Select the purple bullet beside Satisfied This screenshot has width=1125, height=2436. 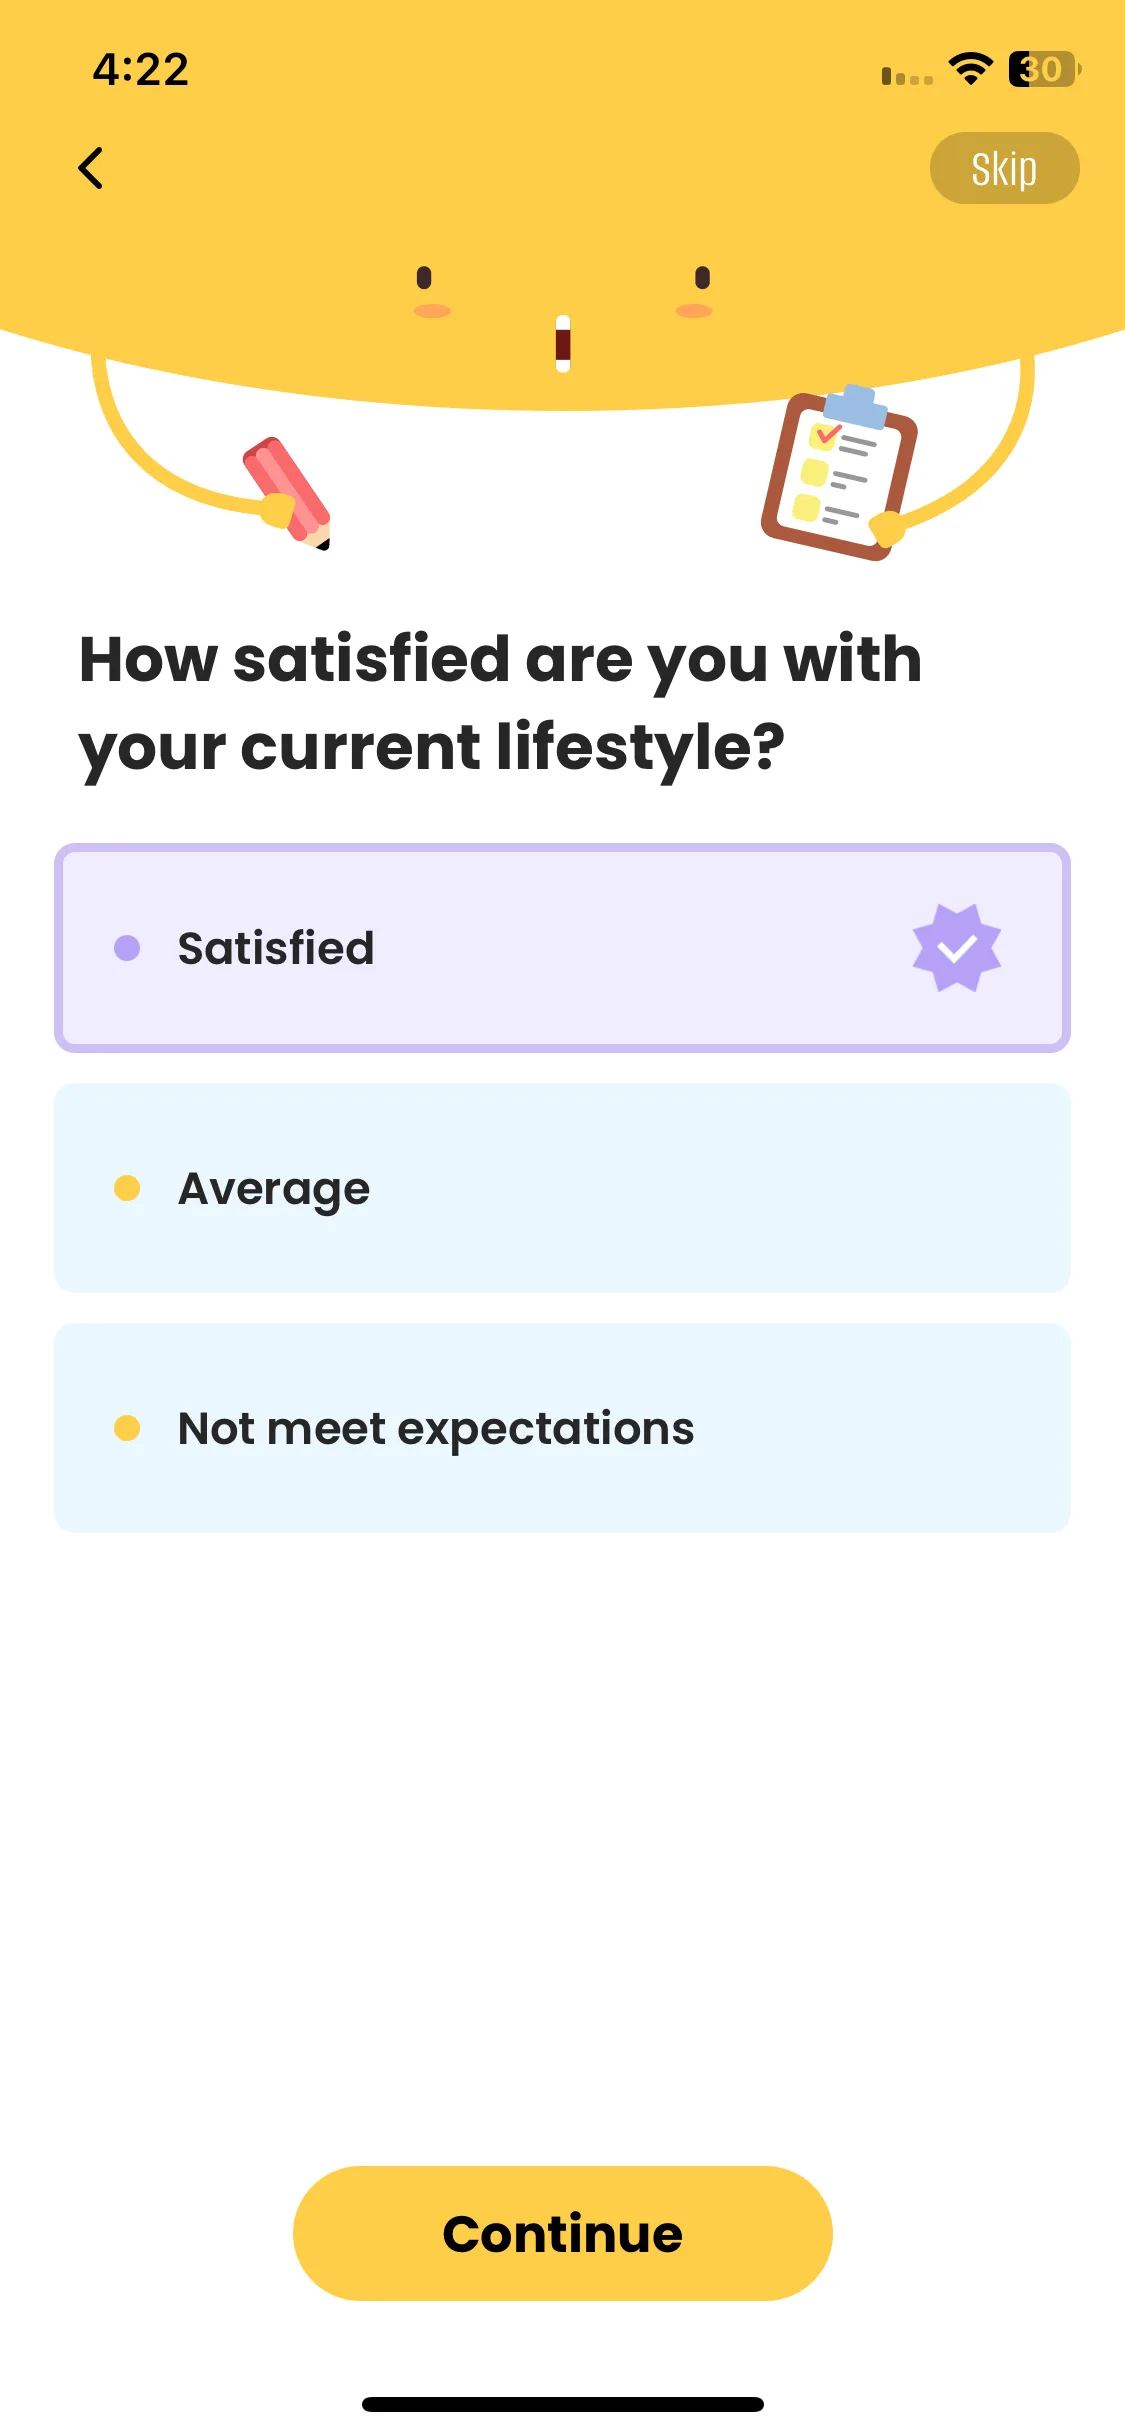(127, 948)
